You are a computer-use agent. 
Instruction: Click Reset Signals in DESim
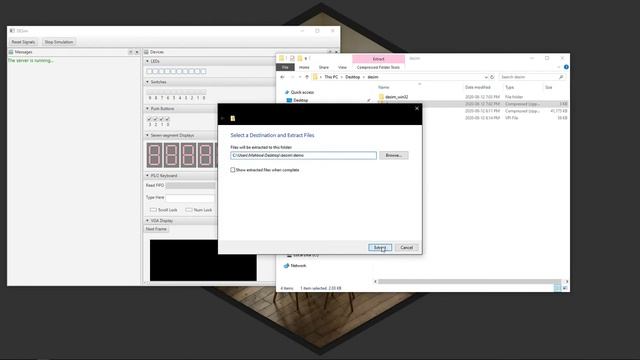click(23, 42)
